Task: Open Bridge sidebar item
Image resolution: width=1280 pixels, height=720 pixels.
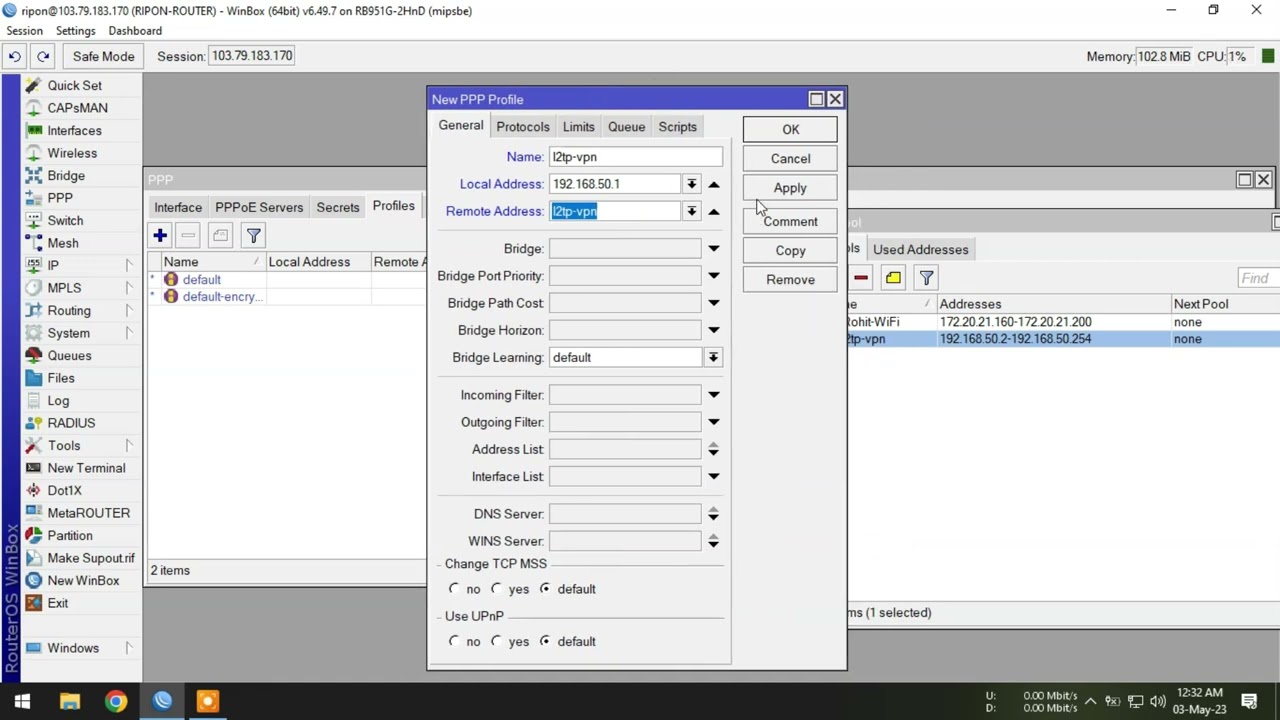Action: coord(66,175)
